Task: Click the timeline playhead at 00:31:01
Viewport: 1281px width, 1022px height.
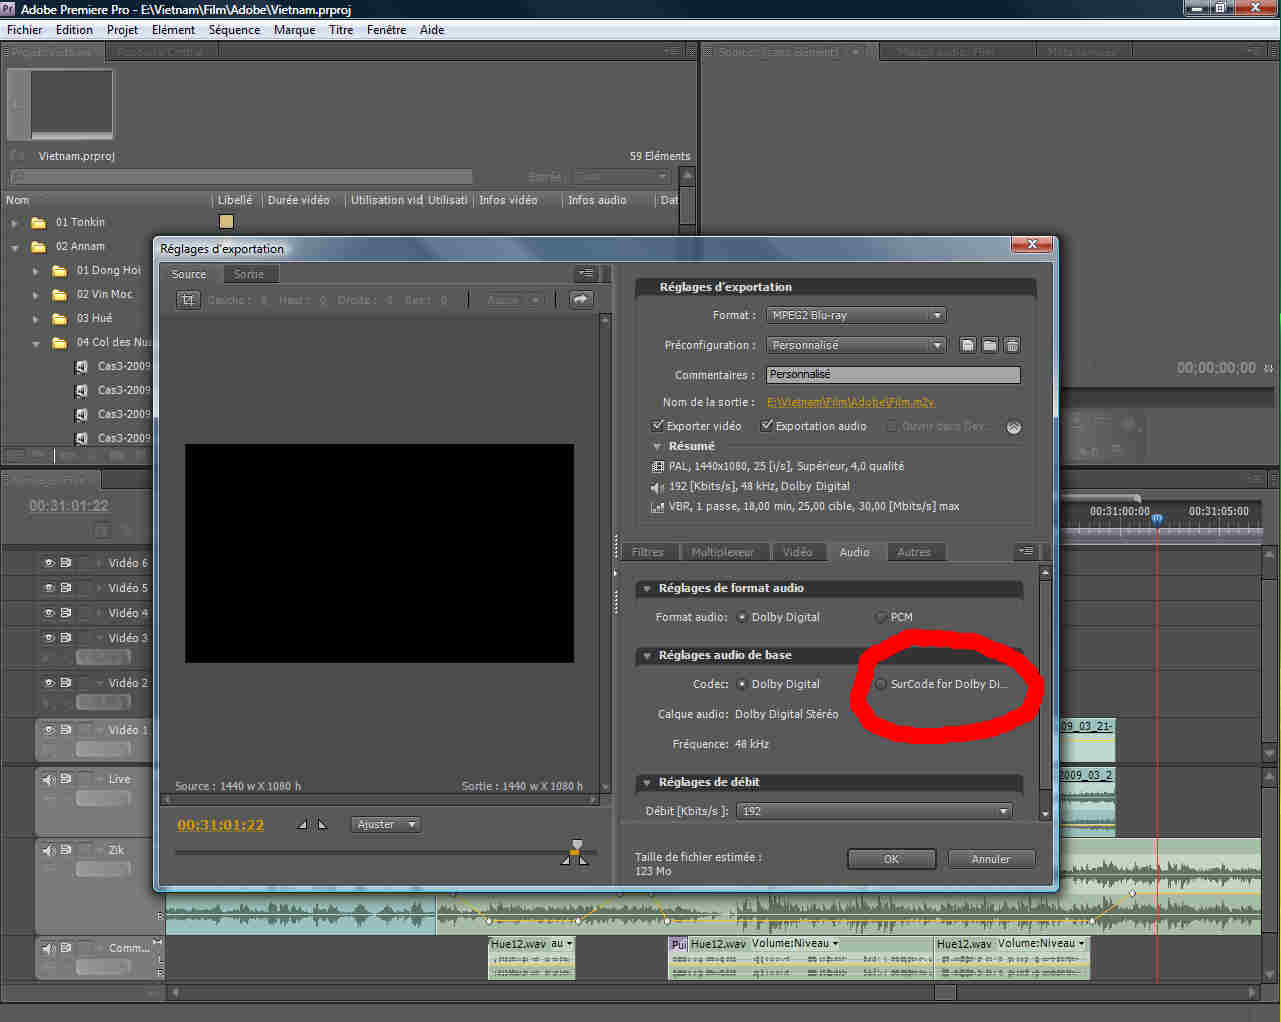Action: (1157, 519)
